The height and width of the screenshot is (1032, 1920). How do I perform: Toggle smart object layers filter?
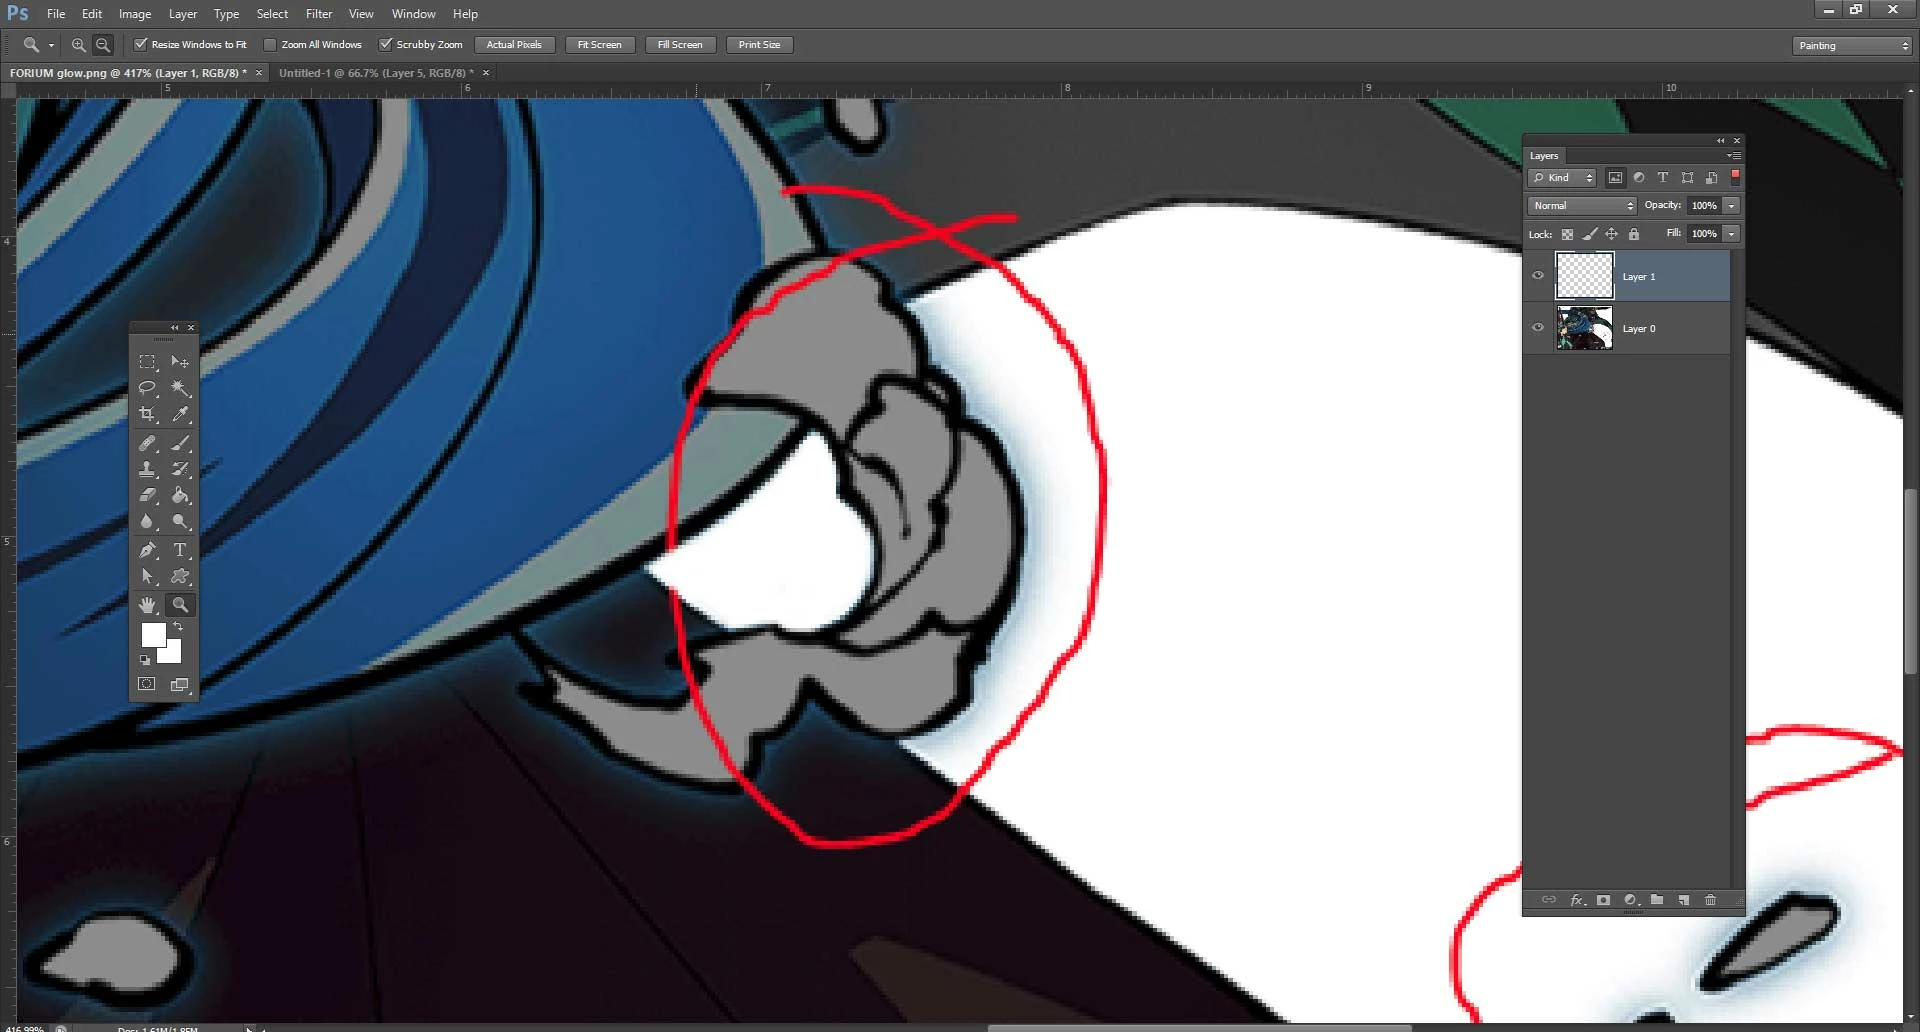pyautogui.click(x=1711, y=178)
